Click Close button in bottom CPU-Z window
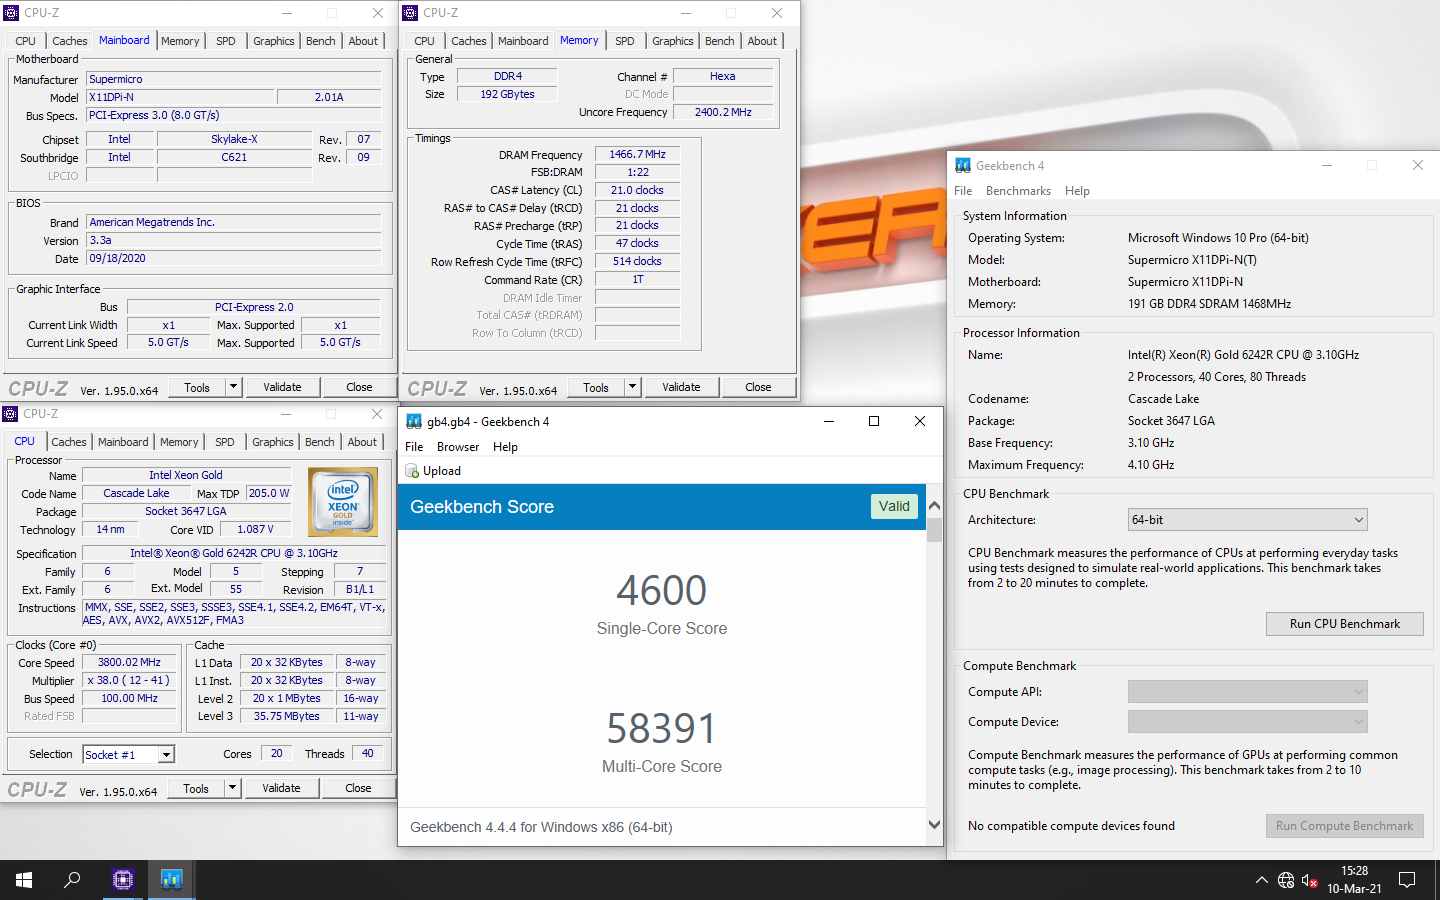Image resolution: width=1440 pixels, height=900 pixels. [358, 788]
